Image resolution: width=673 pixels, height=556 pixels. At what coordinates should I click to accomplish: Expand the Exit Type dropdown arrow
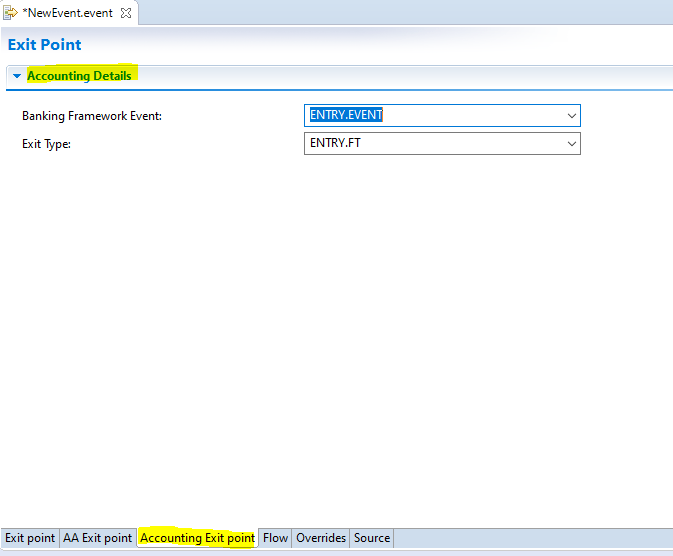572,144
